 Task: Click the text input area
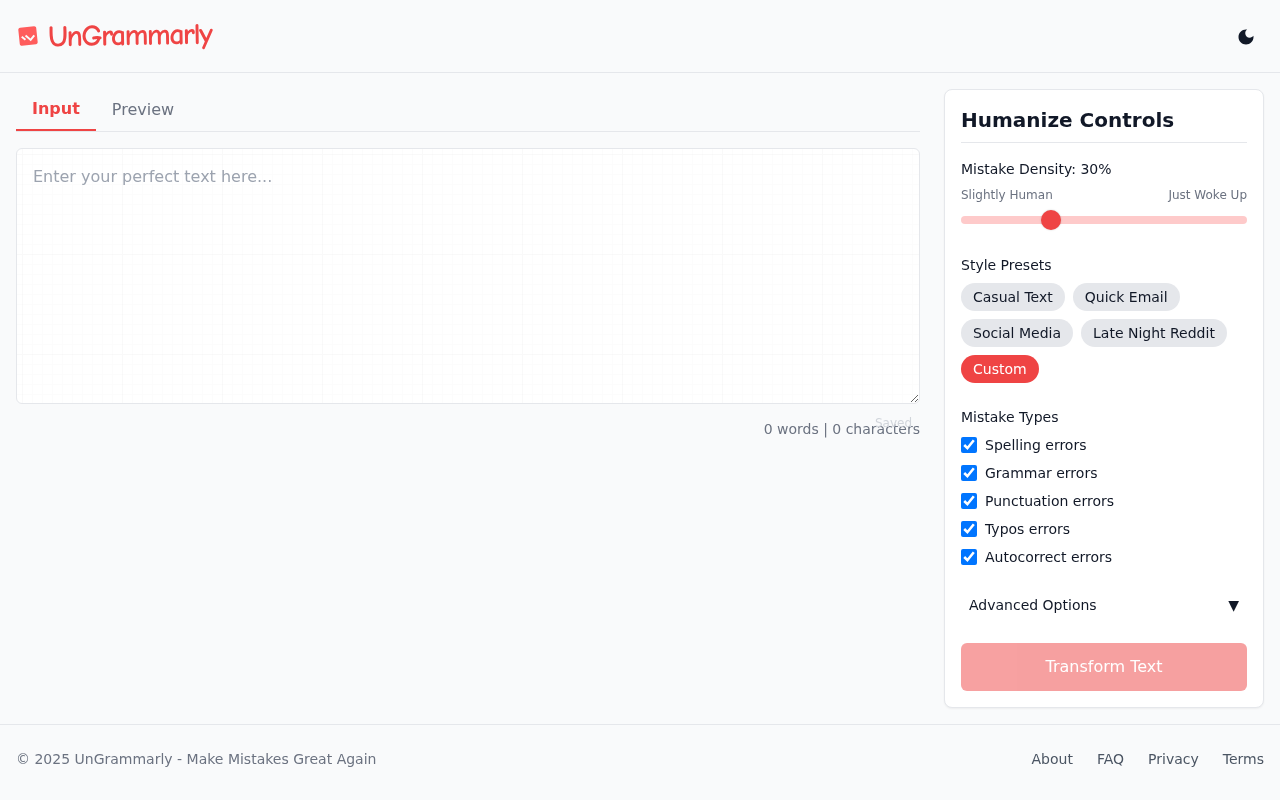click(x=468, y=275)
